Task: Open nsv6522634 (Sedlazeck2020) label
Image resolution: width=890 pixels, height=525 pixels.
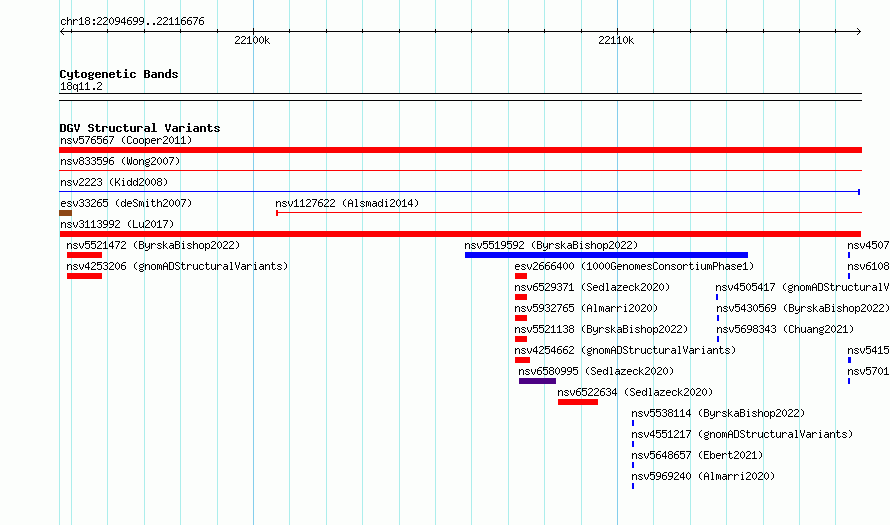Action: pyautogui.click(x=635, y=392)
